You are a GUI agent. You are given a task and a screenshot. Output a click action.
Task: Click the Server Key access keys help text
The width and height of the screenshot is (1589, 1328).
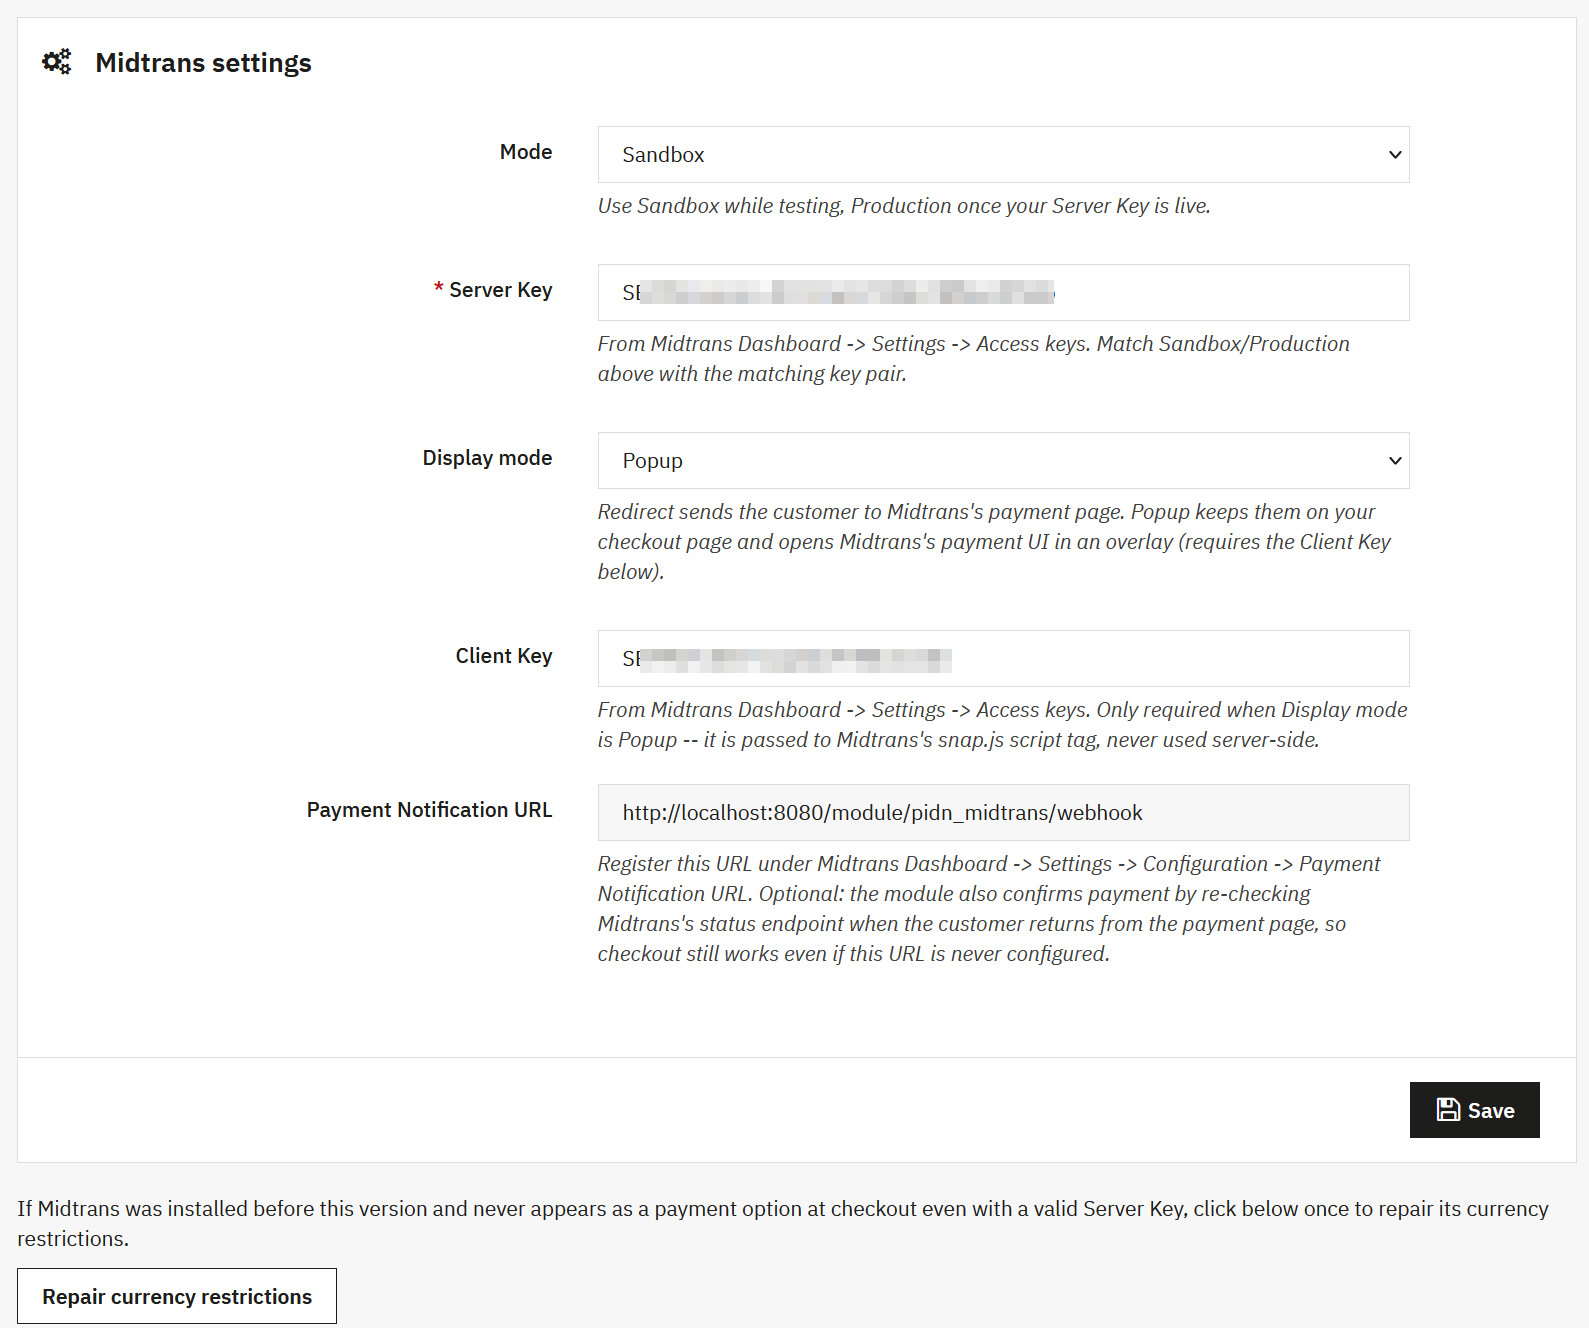[974, 359]
